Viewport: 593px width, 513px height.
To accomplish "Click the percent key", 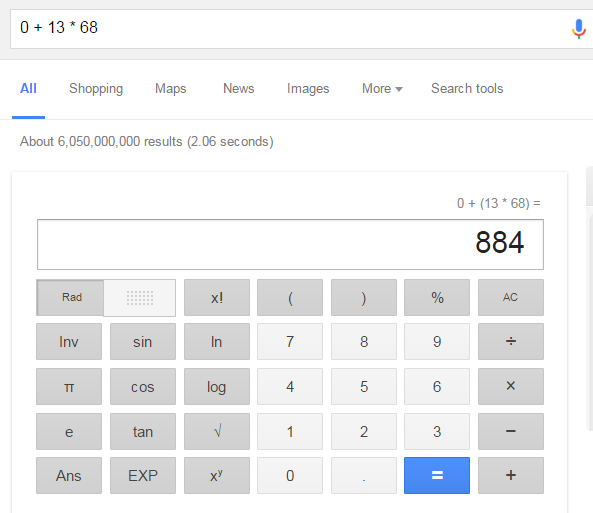I will point(437,298).
